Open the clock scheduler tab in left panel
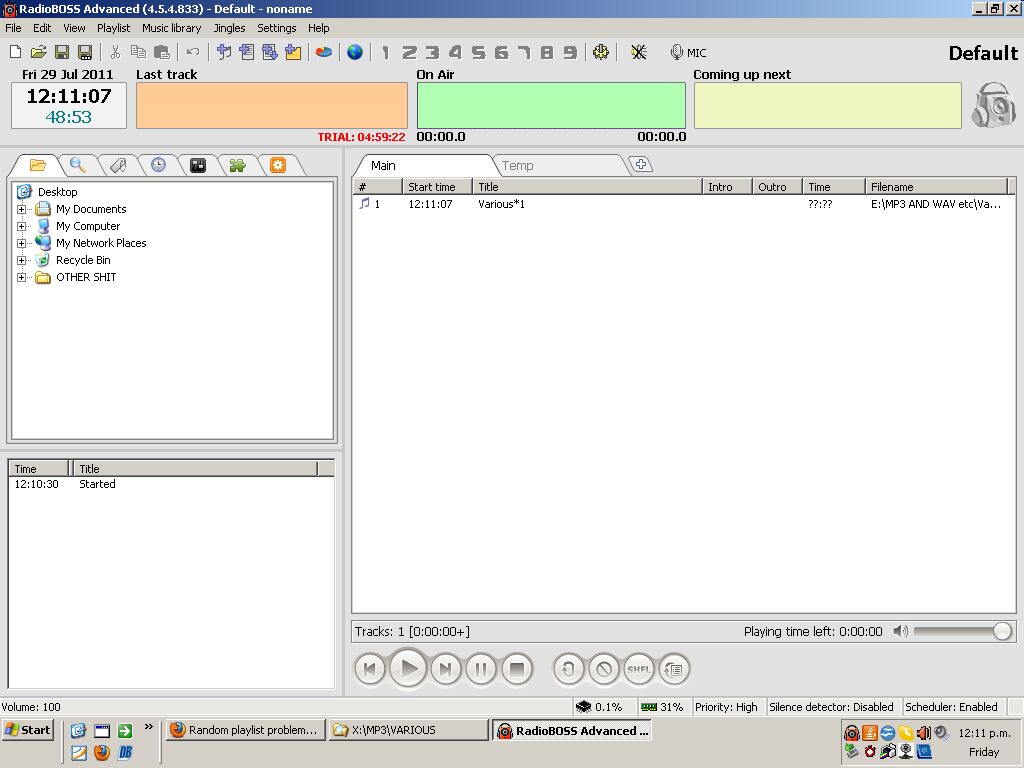 pos(158,165)
